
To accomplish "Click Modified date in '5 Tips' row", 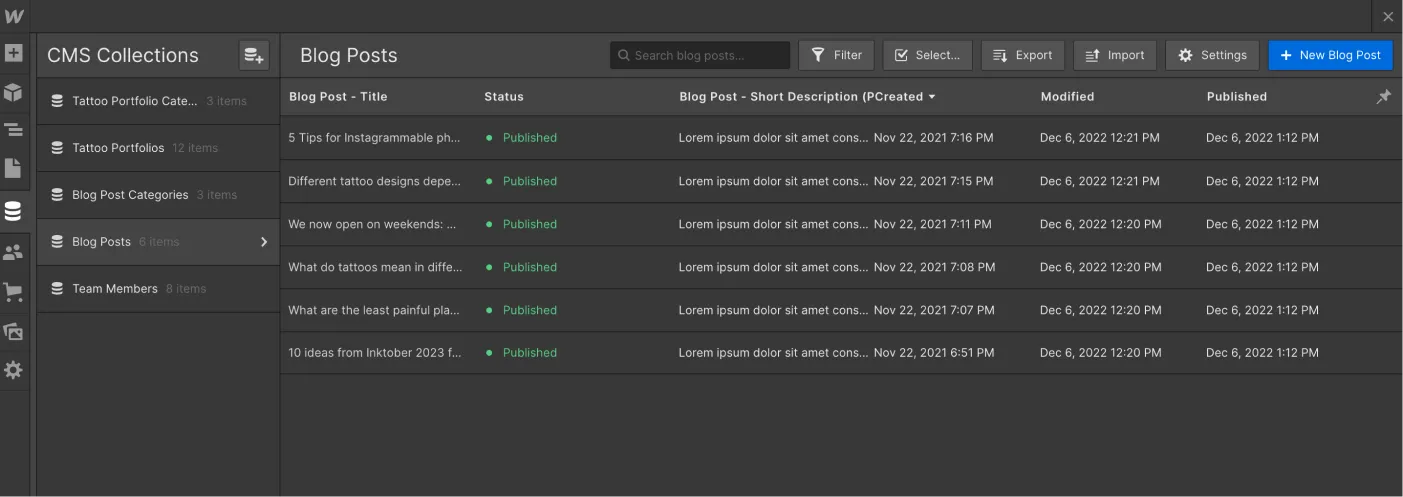I will click(1100, 138).
